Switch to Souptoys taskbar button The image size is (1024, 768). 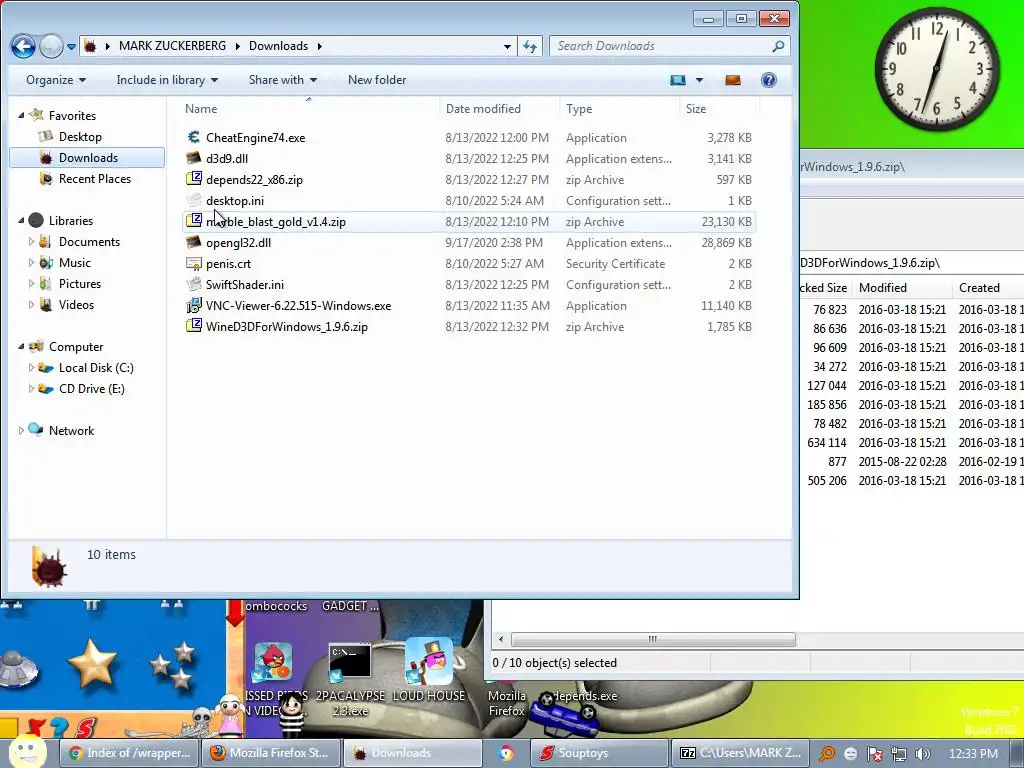(x=600, y=753)
